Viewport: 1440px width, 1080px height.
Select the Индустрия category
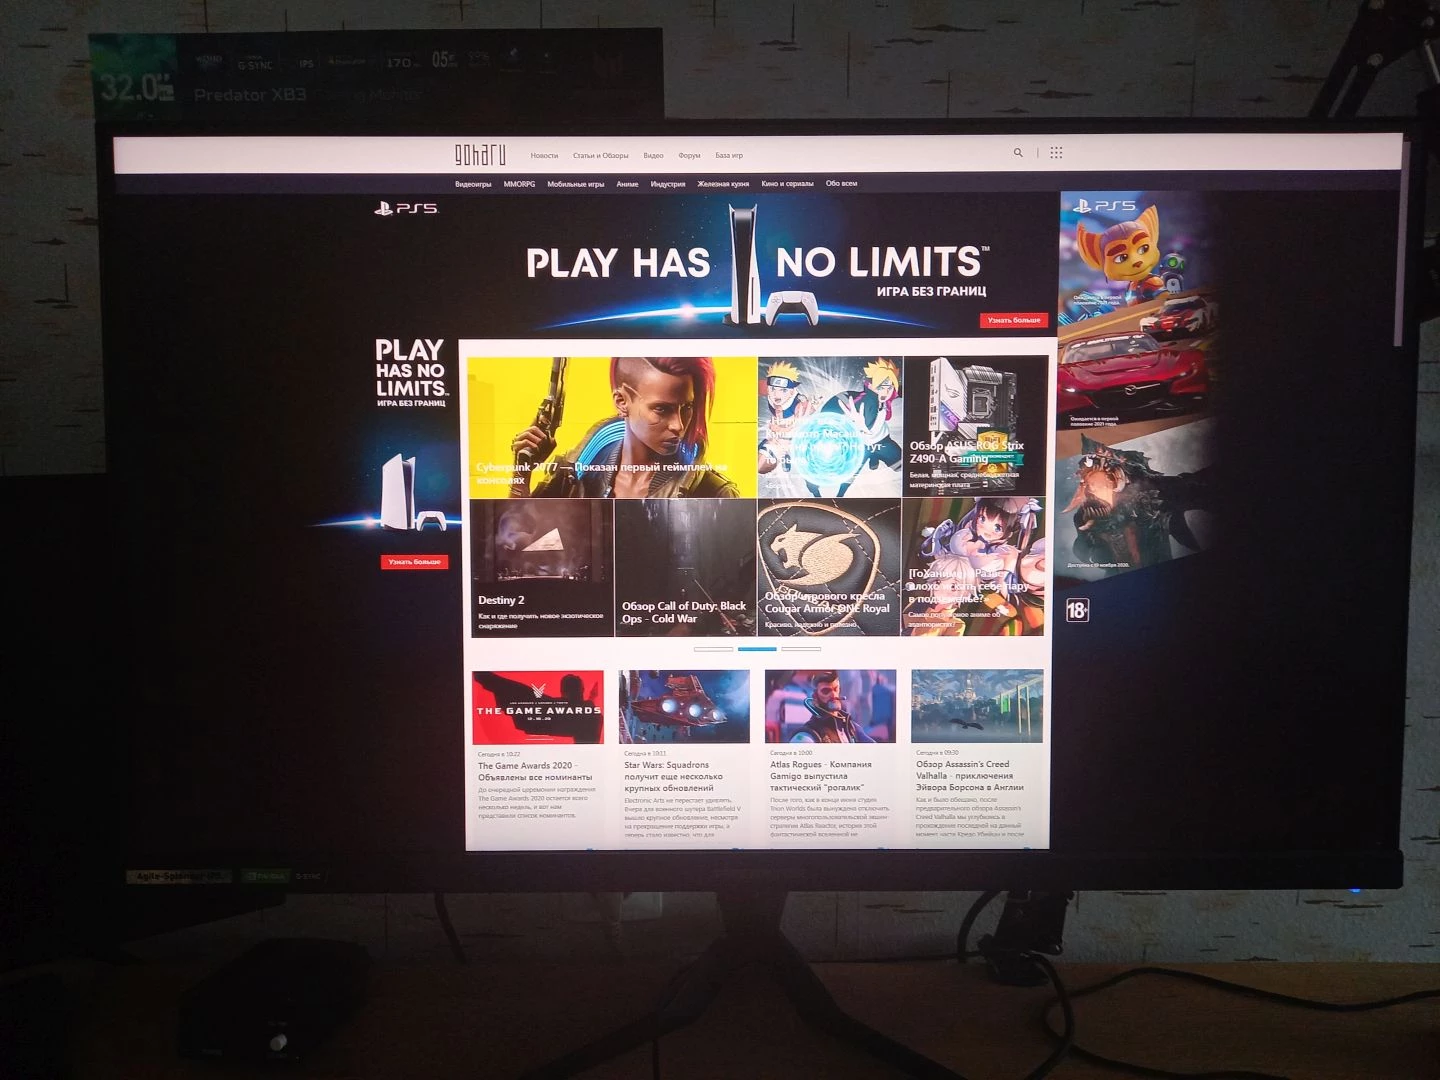(x=668, y=184)
